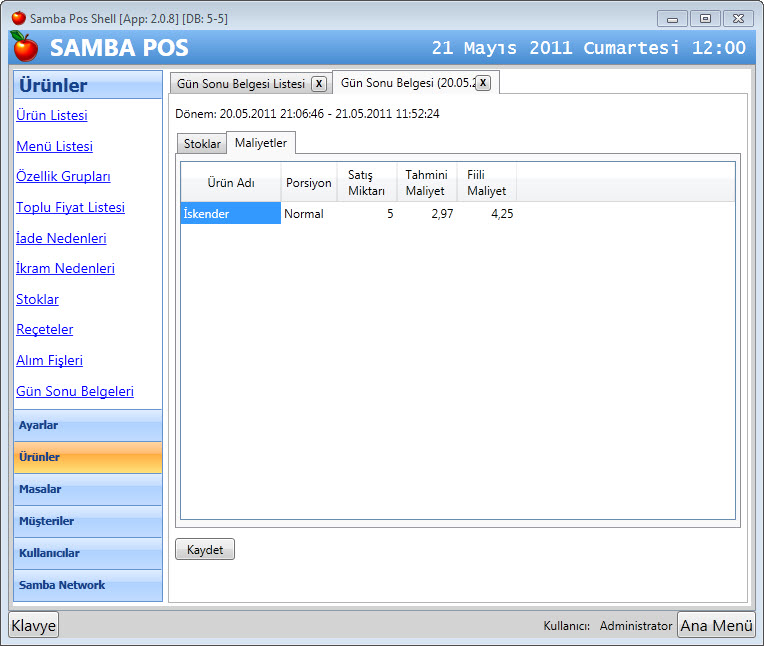Open Toplu Fiyat Listesi
Viewport: 764px width, 646px height.
pyautogui.click(x=70, y=208)
